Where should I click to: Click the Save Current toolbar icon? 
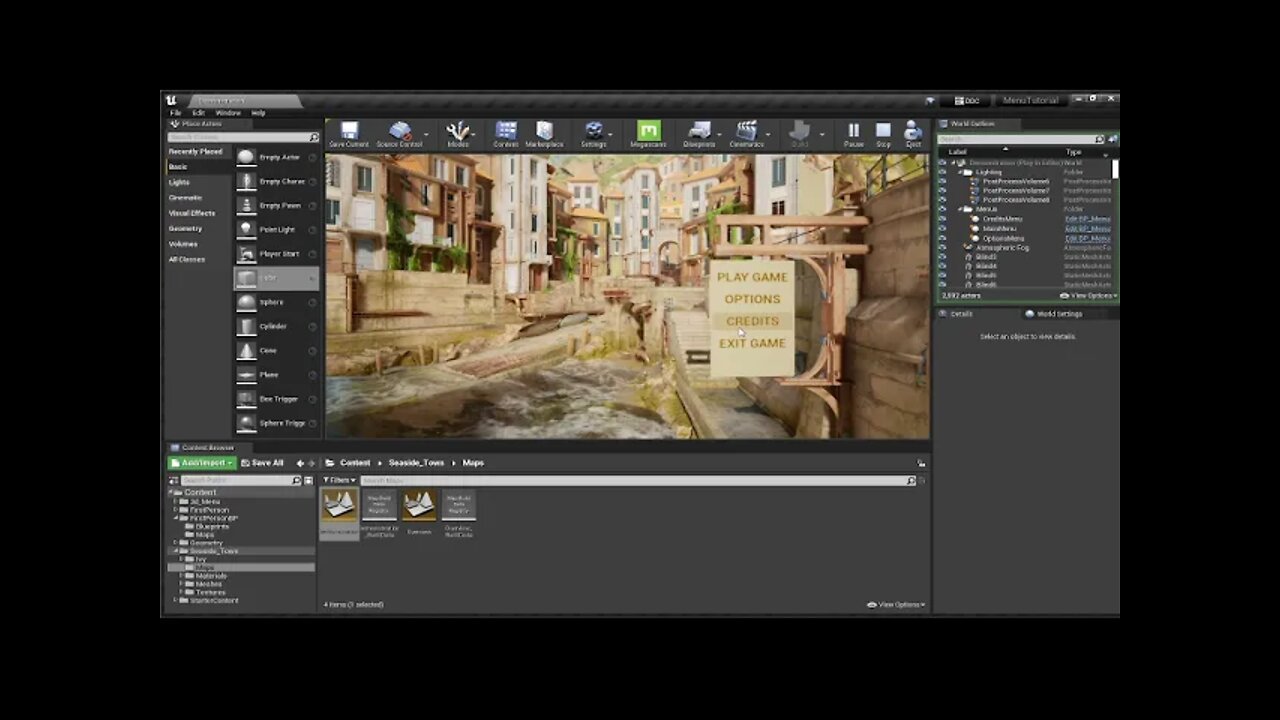click(349, 134)
